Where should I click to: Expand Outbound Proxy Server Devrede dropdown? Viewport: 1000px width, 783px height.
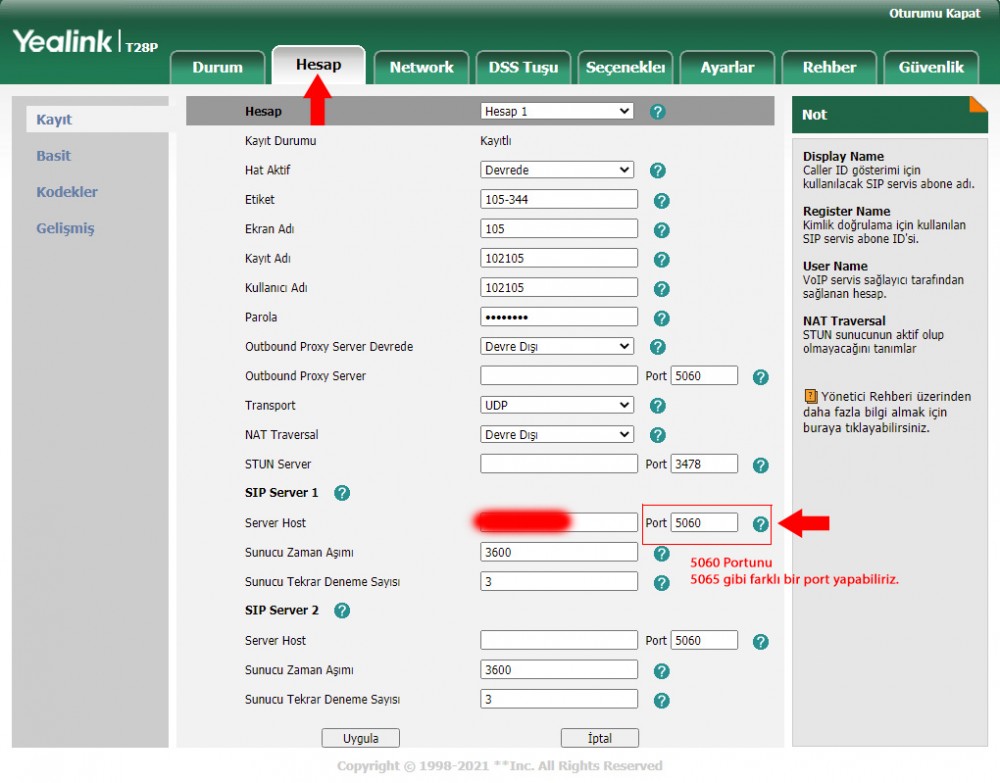(557, 346)
